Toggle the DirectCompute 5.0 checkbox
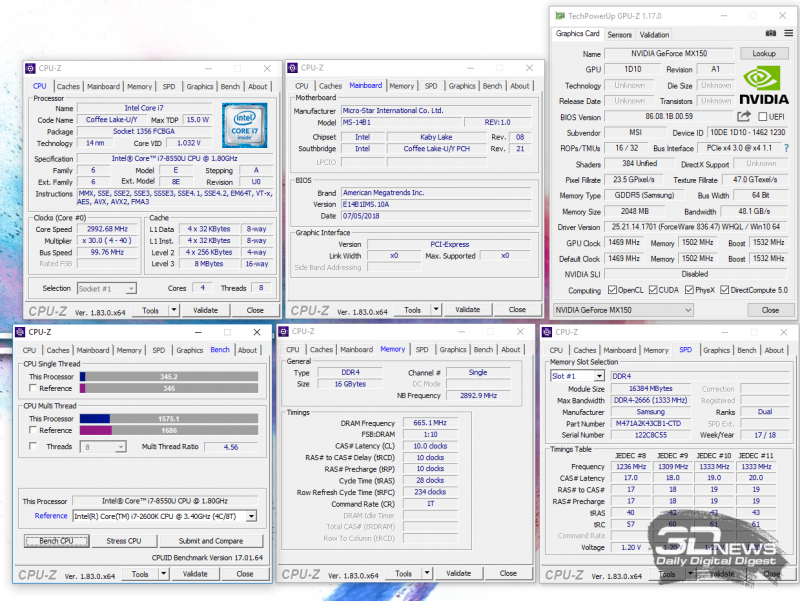The width and height of the screenshot is (800, 601). (x=724, y=290)
